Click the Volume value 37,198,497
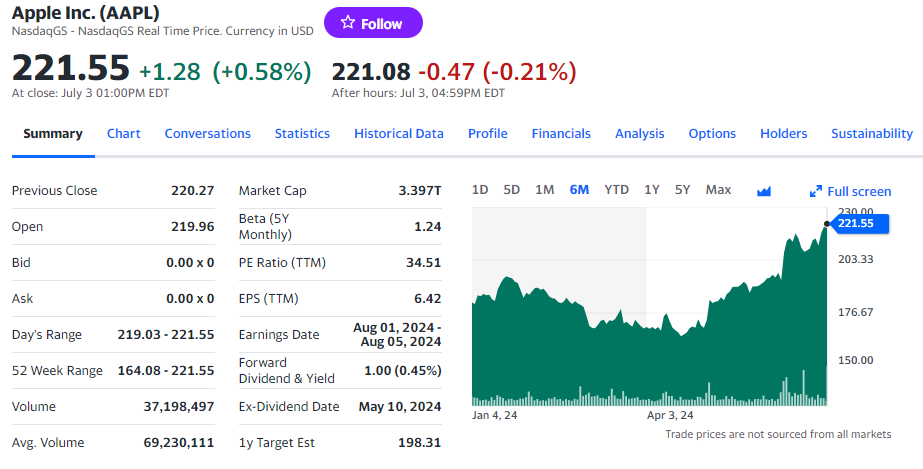923x469 pixels. [x=179, y=407]
